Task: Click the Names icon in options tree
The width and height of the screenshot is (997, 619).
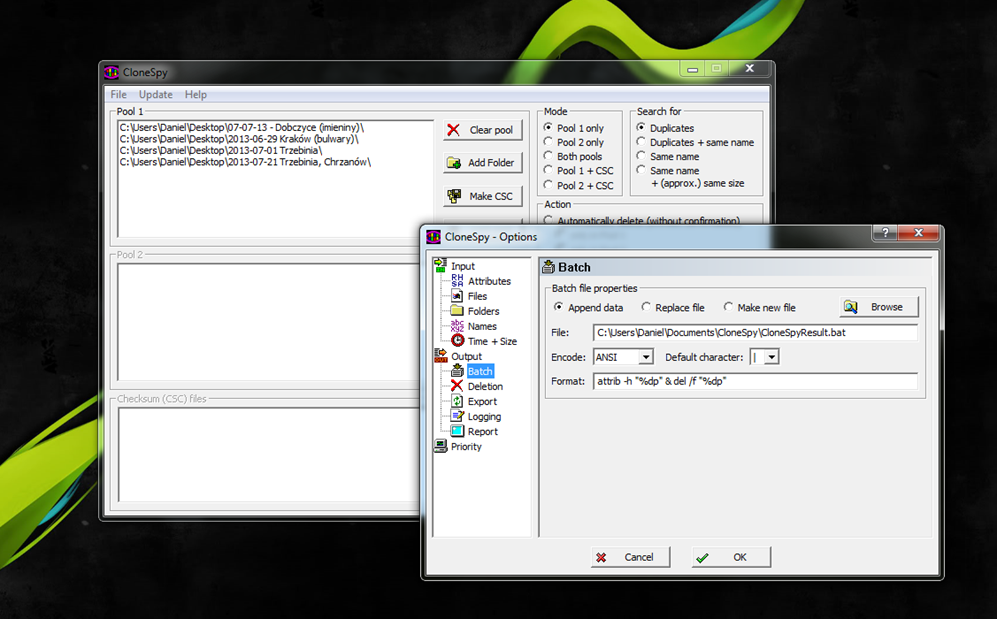Action: tap(457, 326)
